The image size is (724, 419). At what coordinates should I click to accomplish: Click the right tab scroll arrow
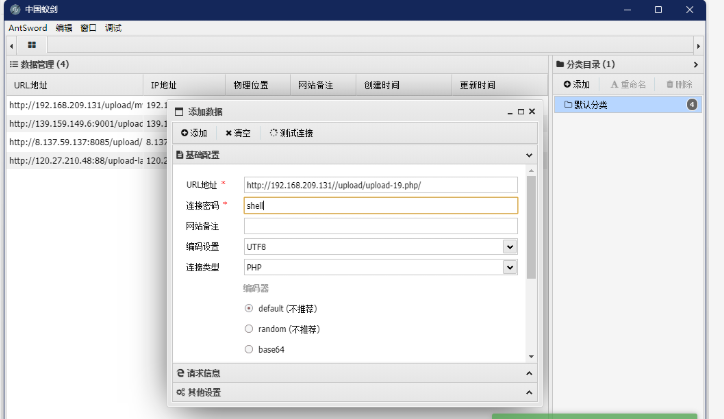698,46
